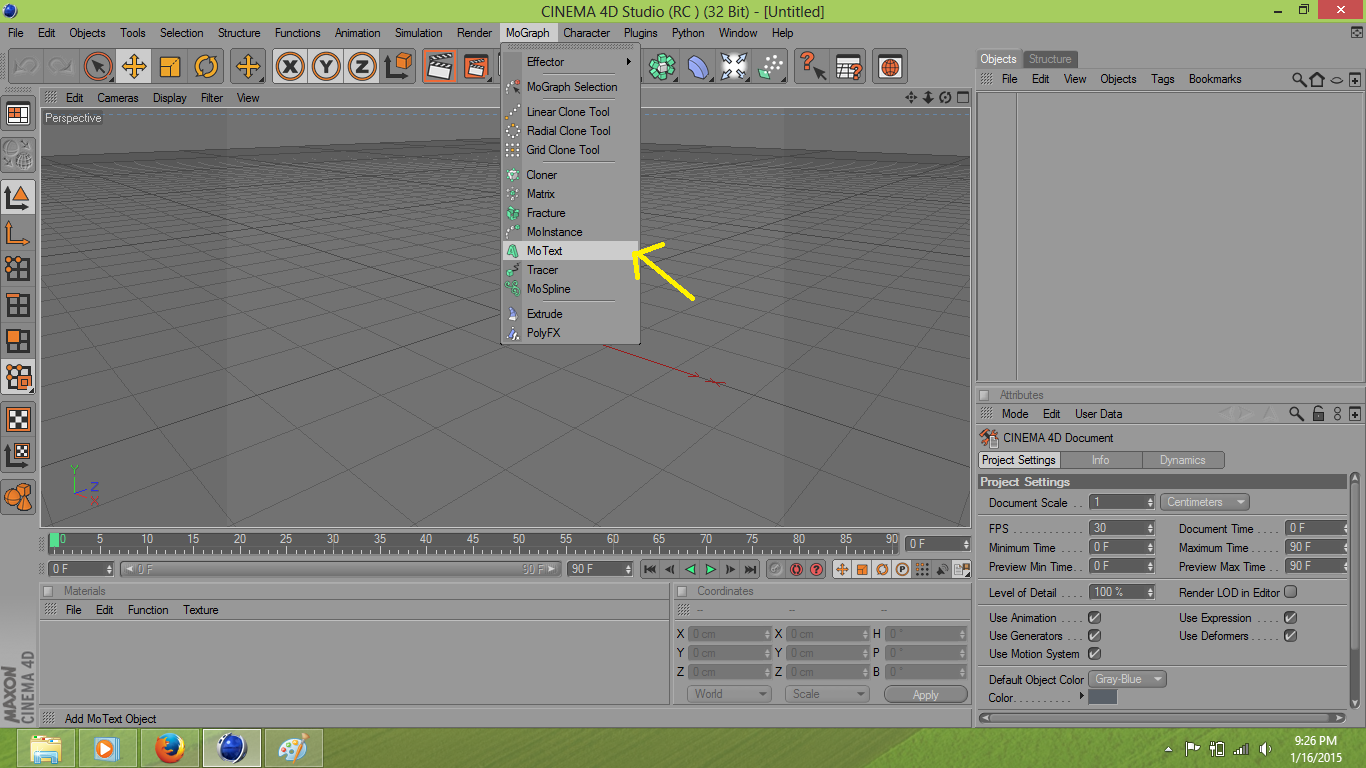Select PolyFX in the MoGraph menu
The image size is (1366, 768).
[571, 333]
